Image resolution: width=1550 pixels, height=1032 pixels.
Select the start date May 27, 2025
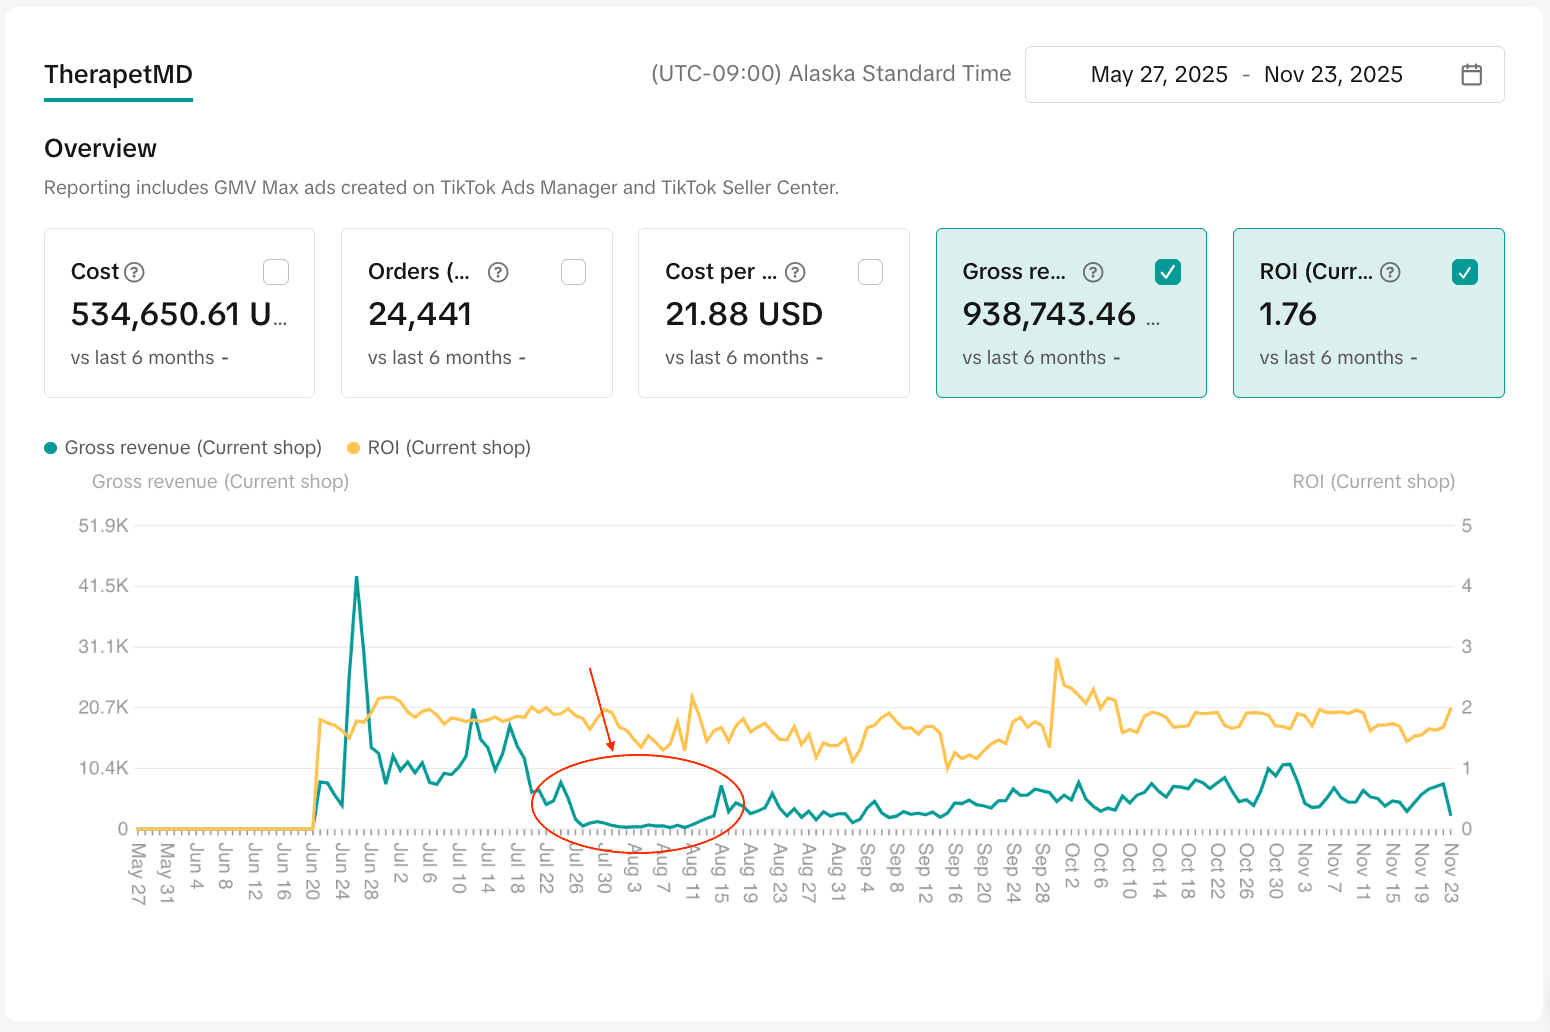pos(1159,74)
